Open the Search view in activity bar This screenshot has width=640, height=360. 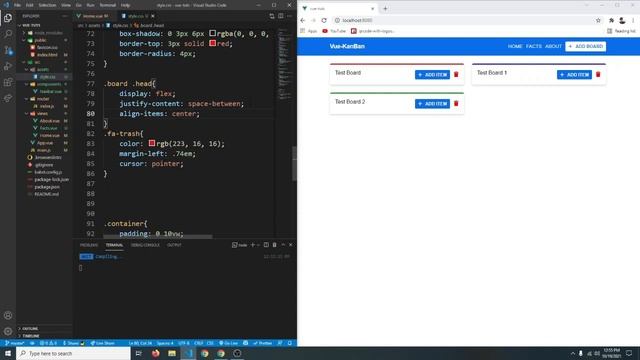click(x=8, y=34)
